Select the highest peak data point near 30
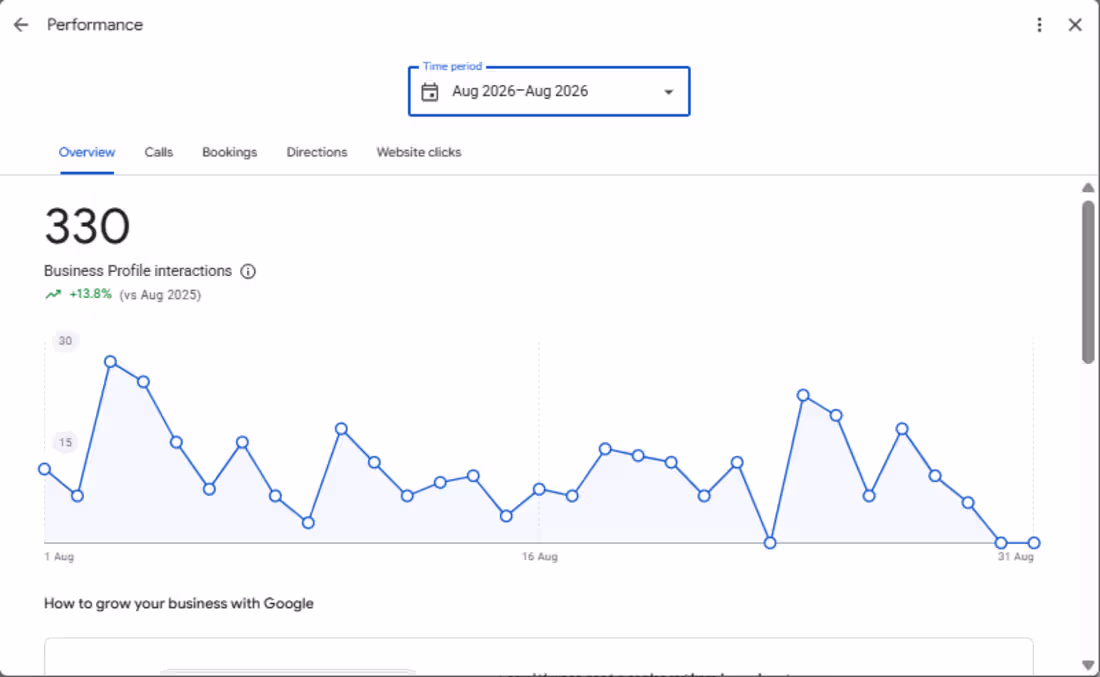This screenshot has width=1100, height=677. [110, 362]
